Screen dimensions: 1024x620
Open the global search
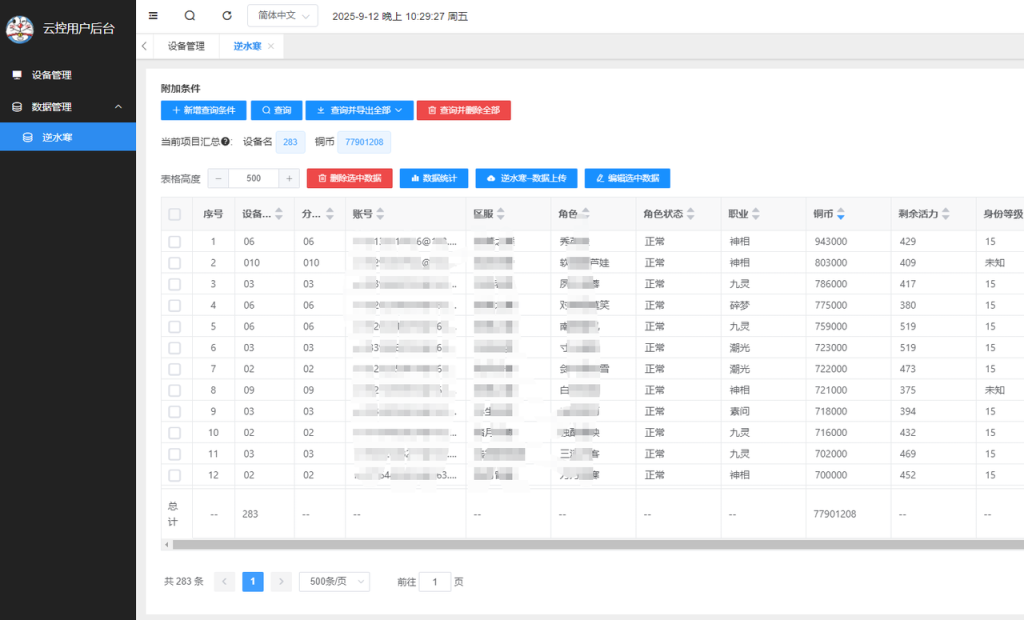(x=189, y=15)
